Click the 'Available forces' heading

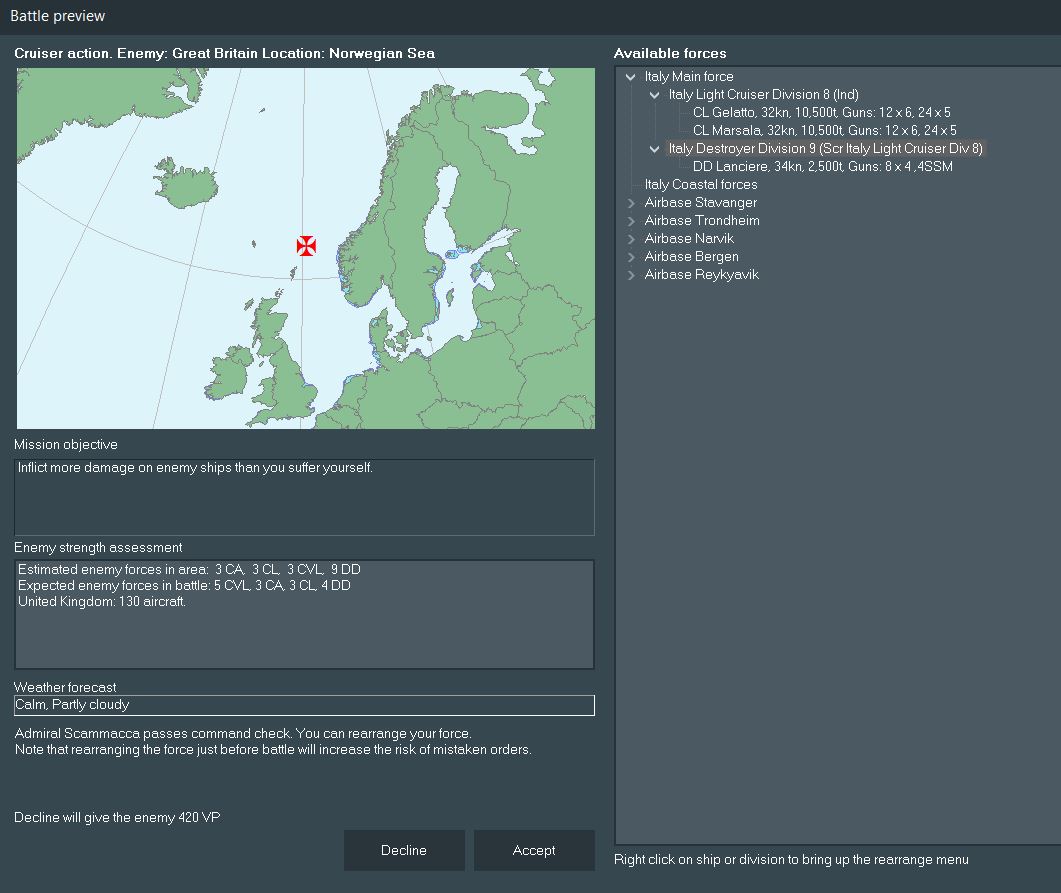pyautogui.click(x=670, y=53)
